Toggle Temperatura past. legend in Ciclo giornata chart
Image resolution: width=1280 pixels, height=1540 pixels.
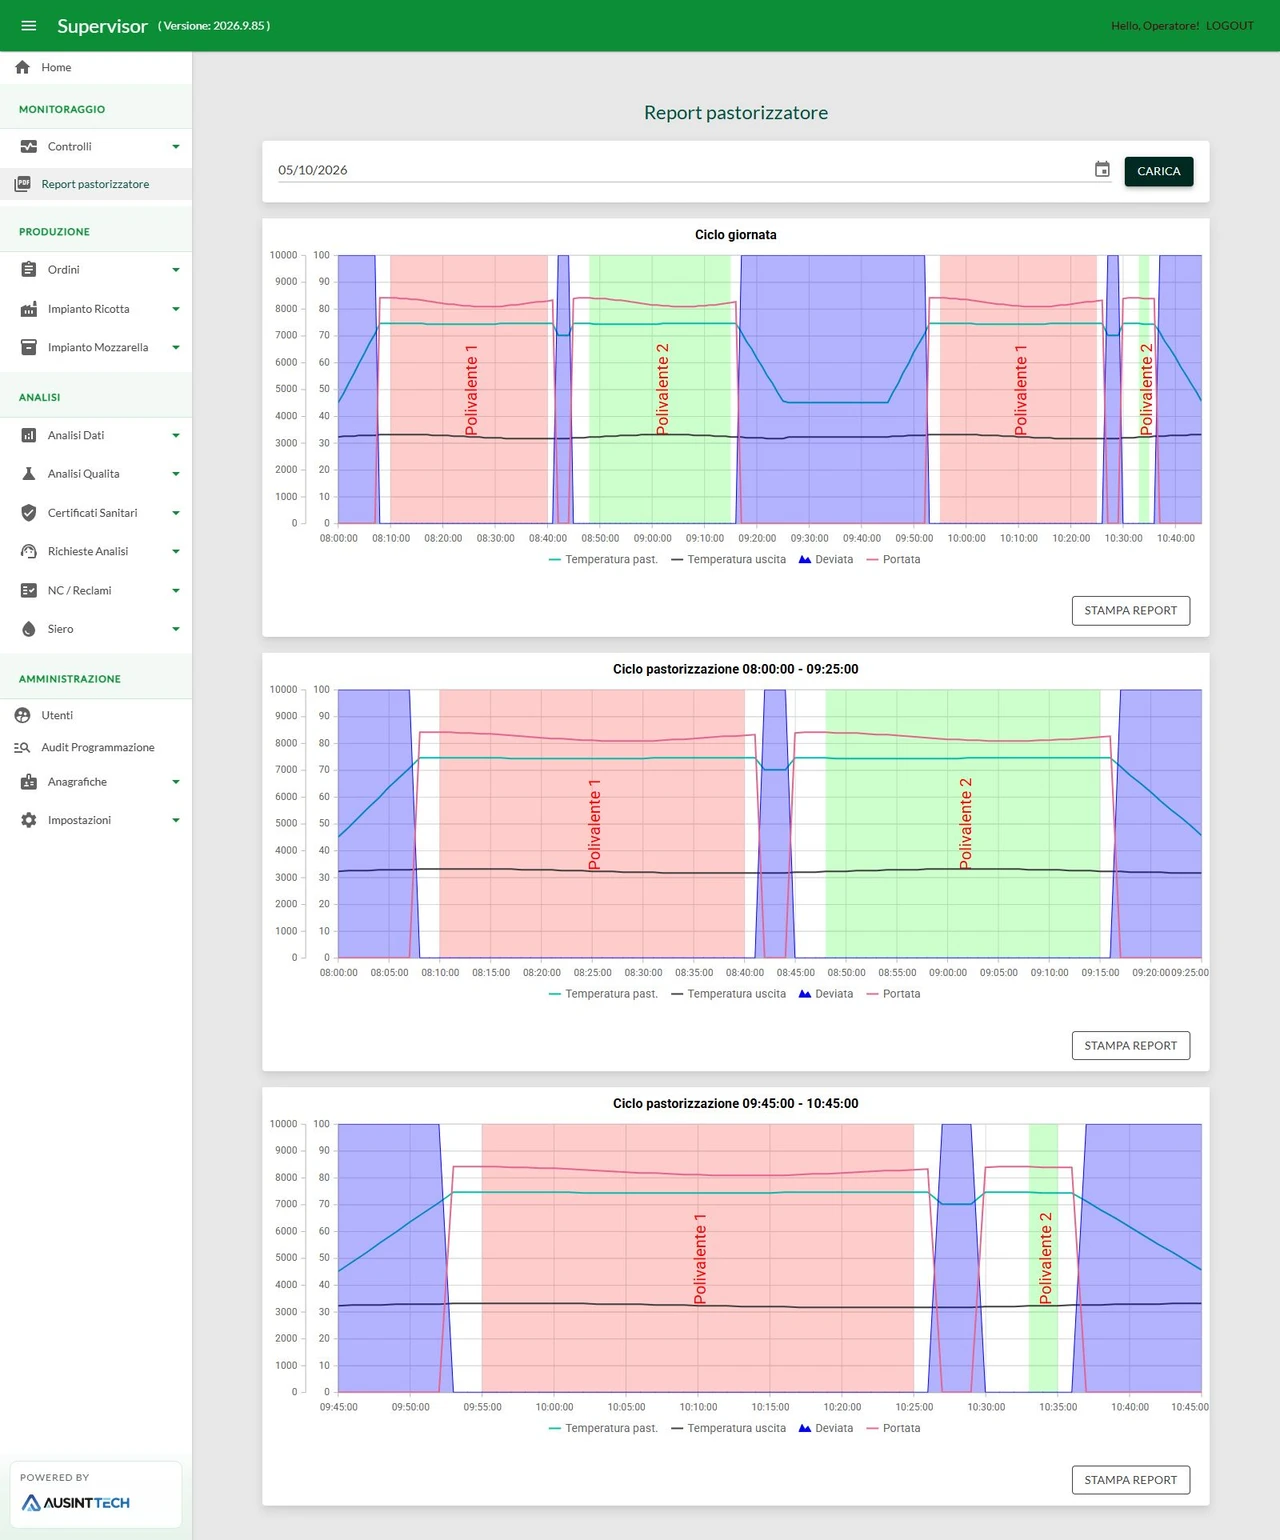[604, 560]
